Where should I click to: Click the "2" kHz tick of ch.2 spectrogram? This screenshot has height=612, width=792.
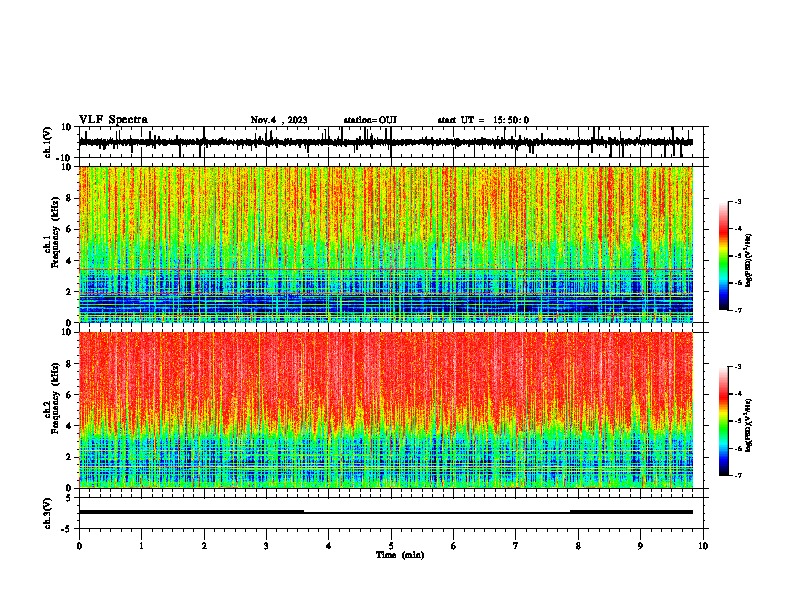(x=70, y=457)
